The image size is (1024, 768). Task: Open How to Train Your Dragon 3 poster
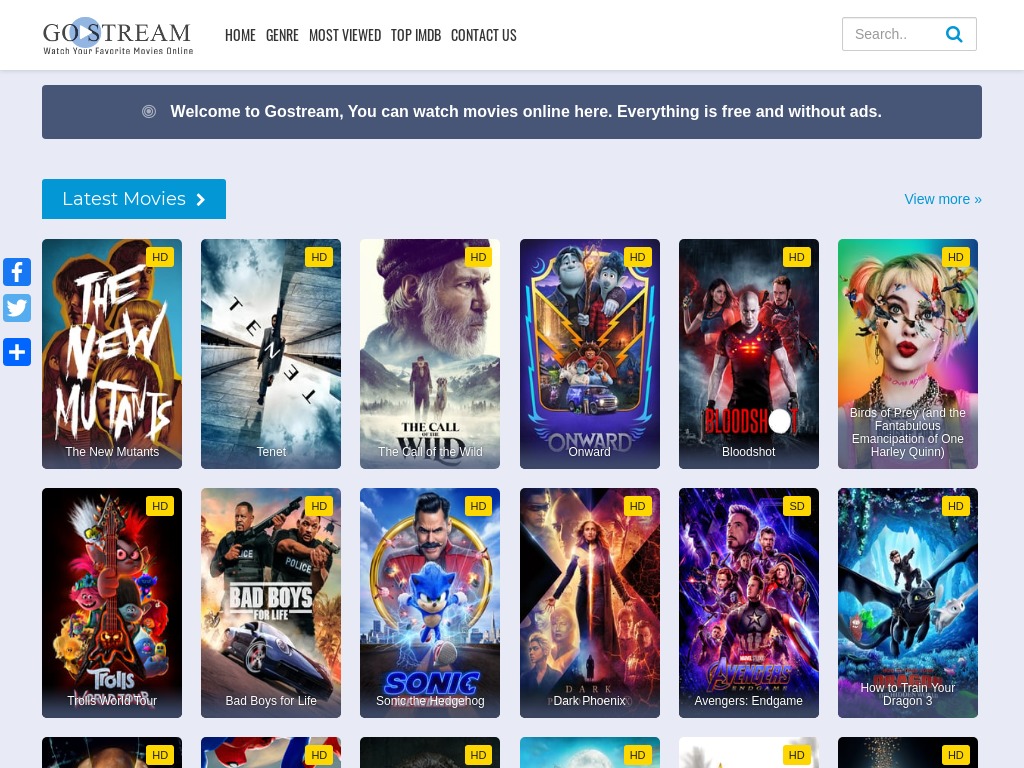pyautogui.click(x=908, y=603)
